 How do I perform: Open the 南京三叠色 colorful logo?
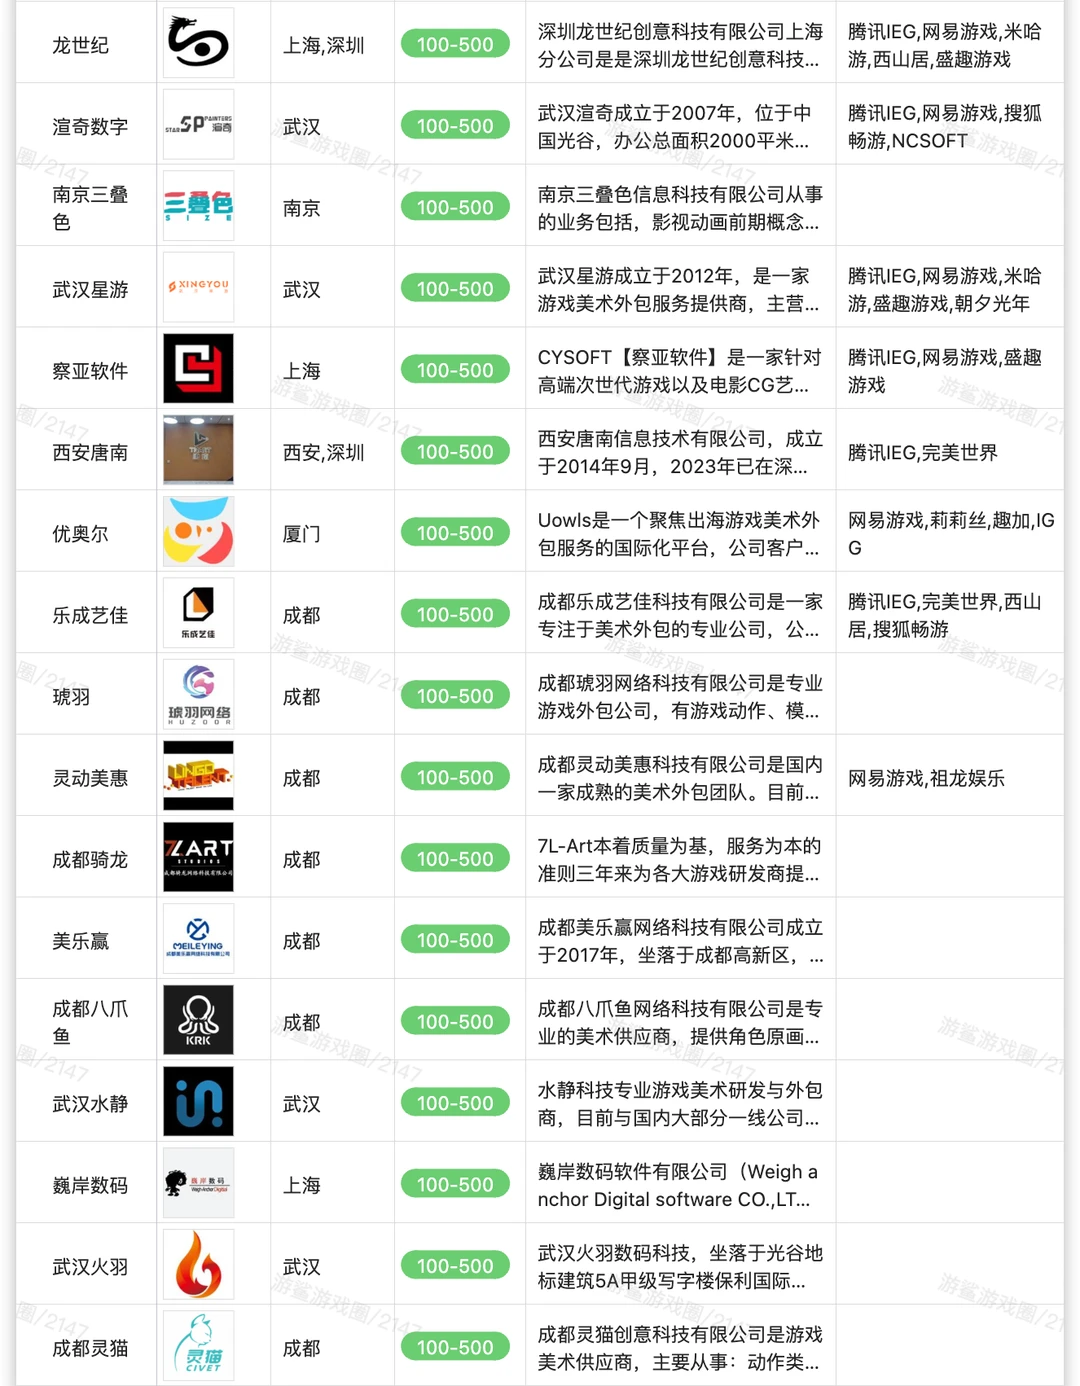tap(198, 206)
